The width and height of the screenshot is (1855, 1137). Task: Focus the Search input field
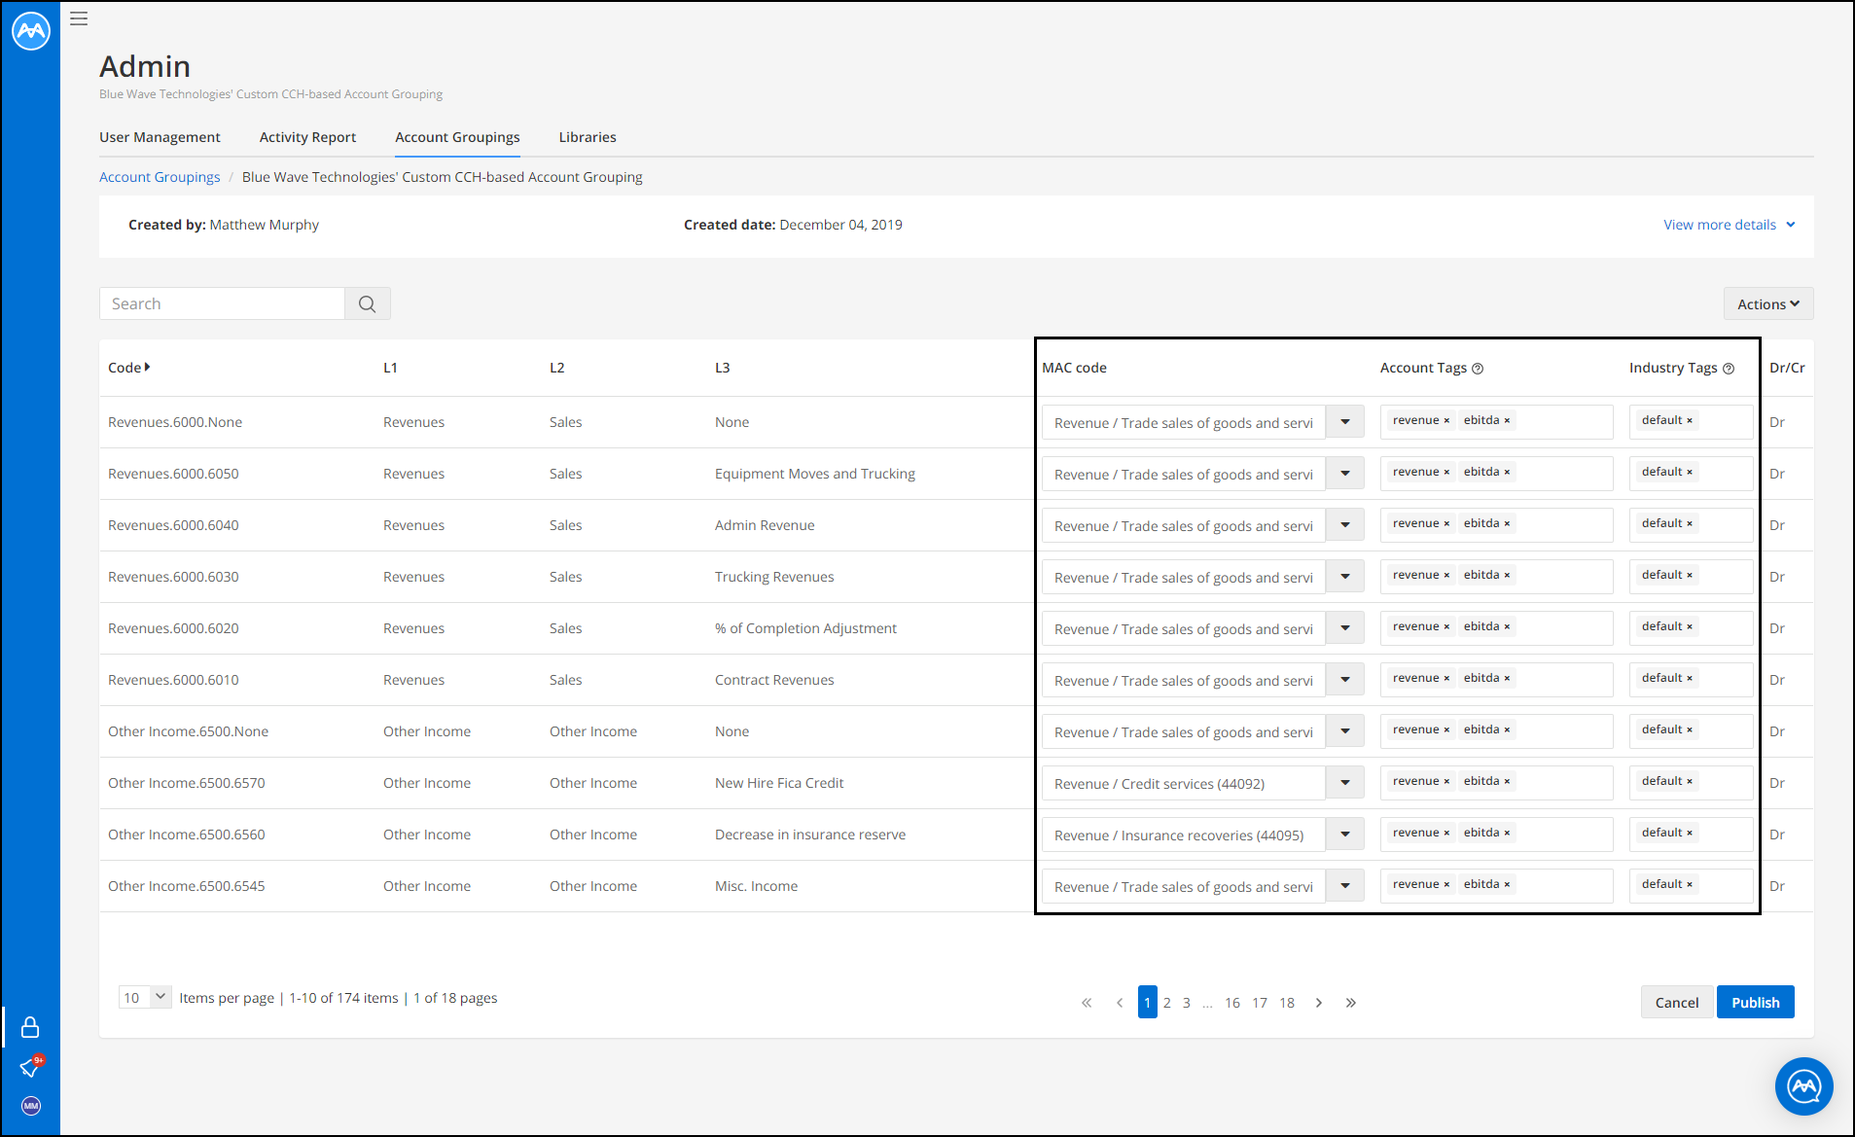222,304
